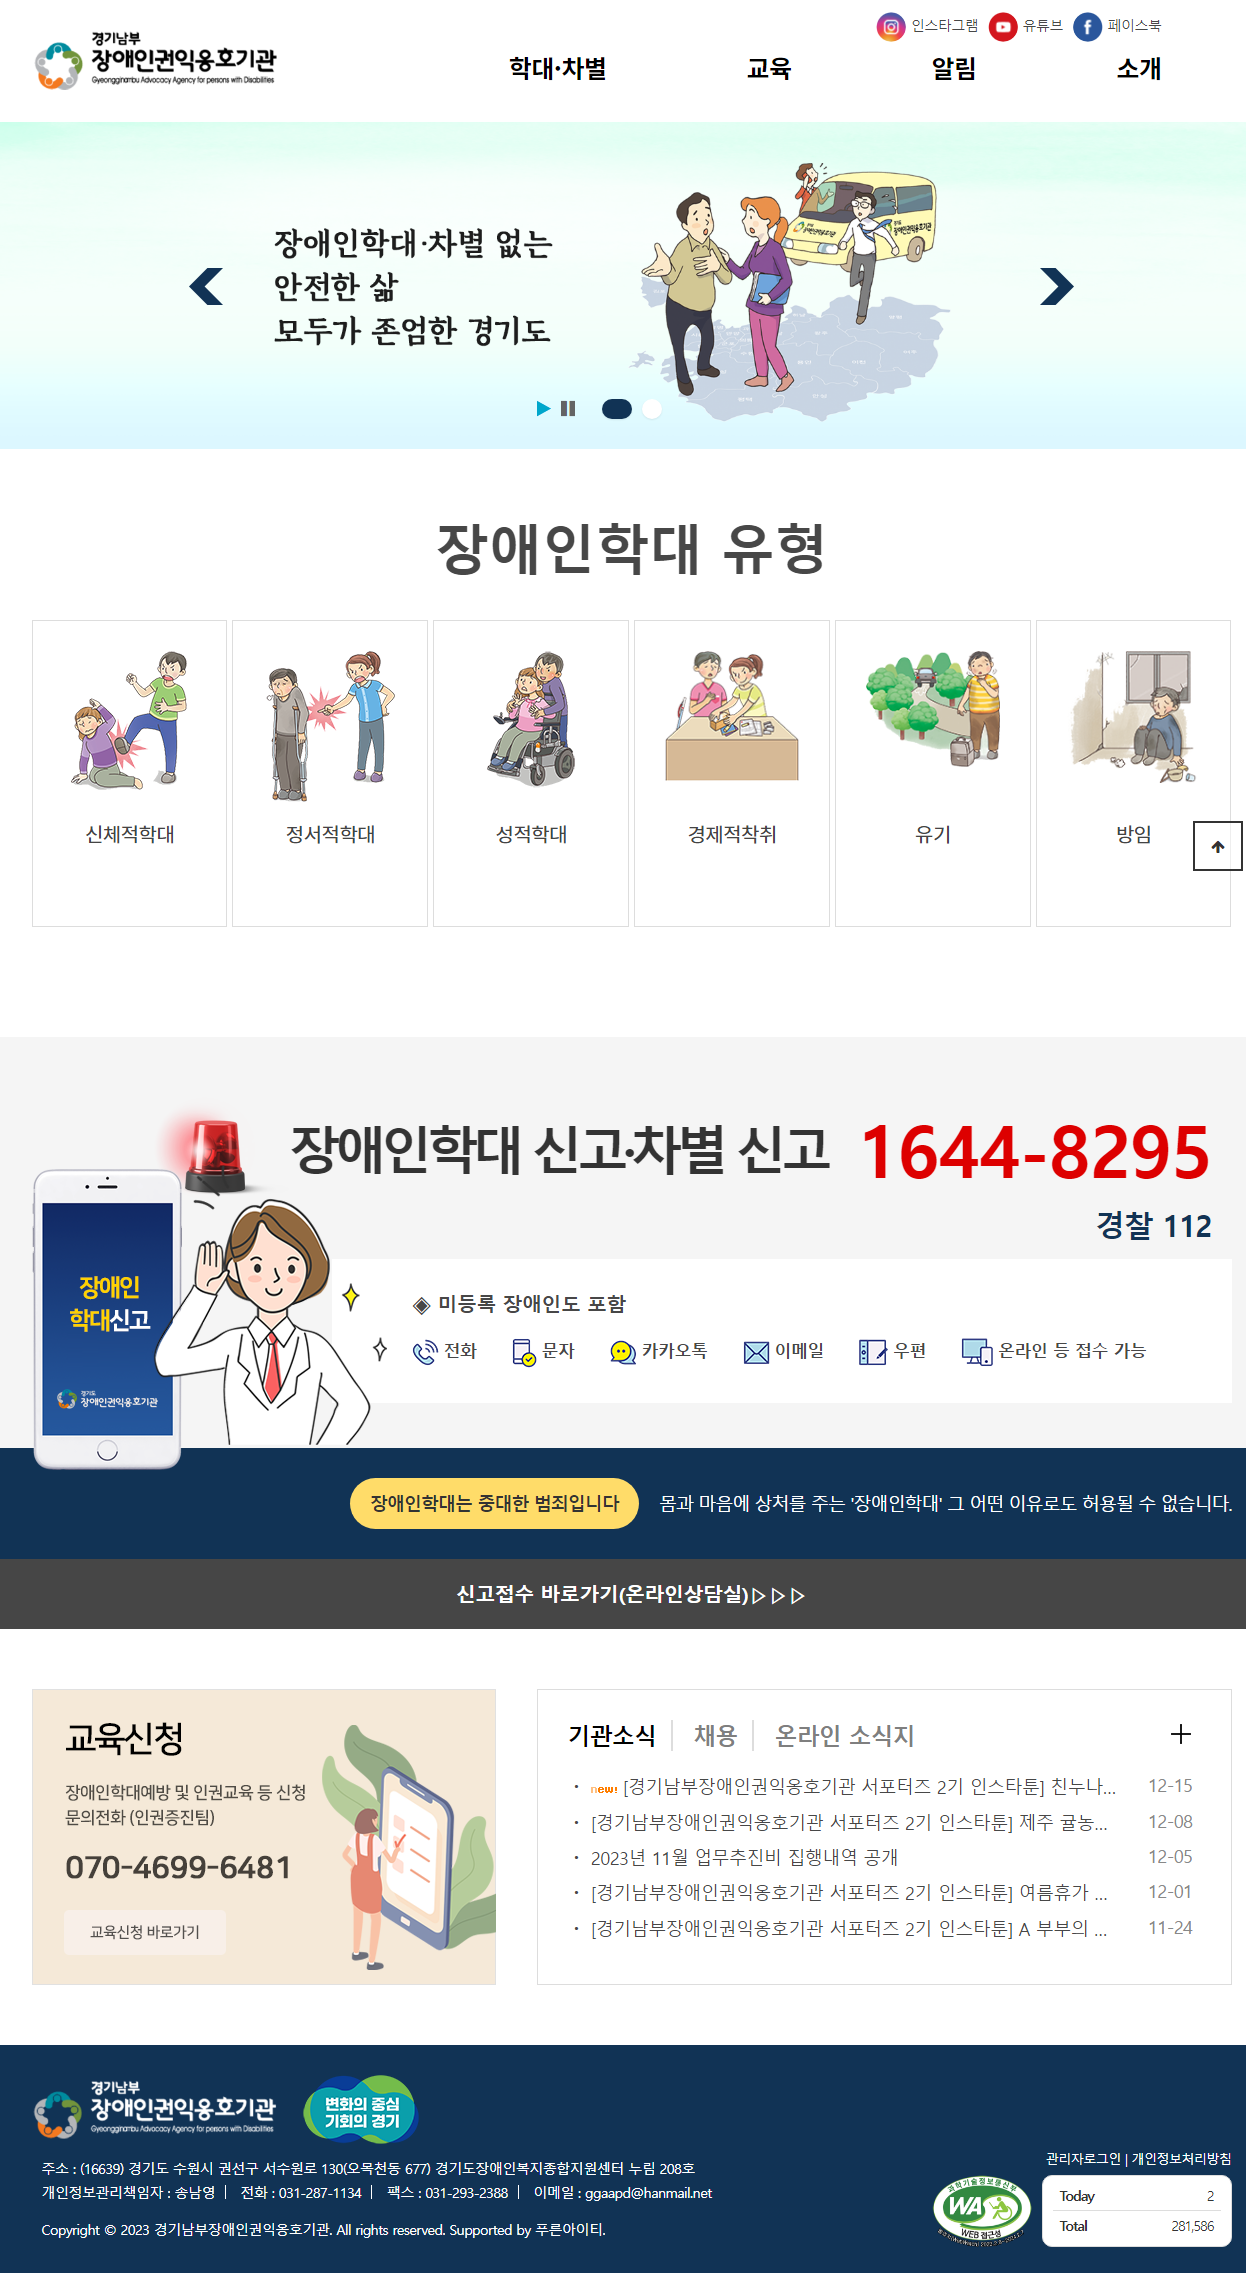The image size is (1246, 2273).
Task: Expand news list with plus icon
Action: pyautogui.click(x=1180, y=1734)
